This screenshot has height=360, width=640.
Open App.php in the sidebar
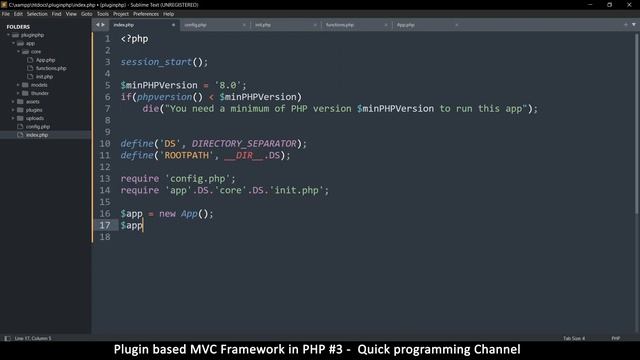(45, 60)
